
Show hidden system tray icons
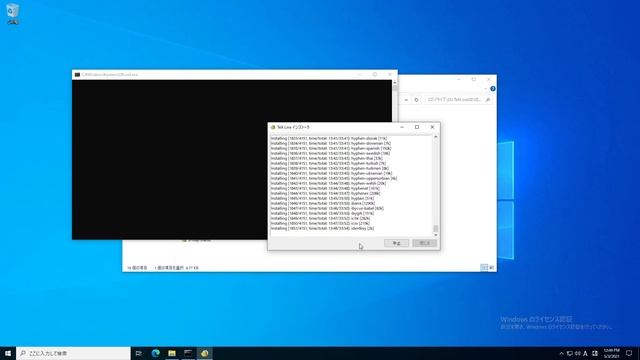561,353
